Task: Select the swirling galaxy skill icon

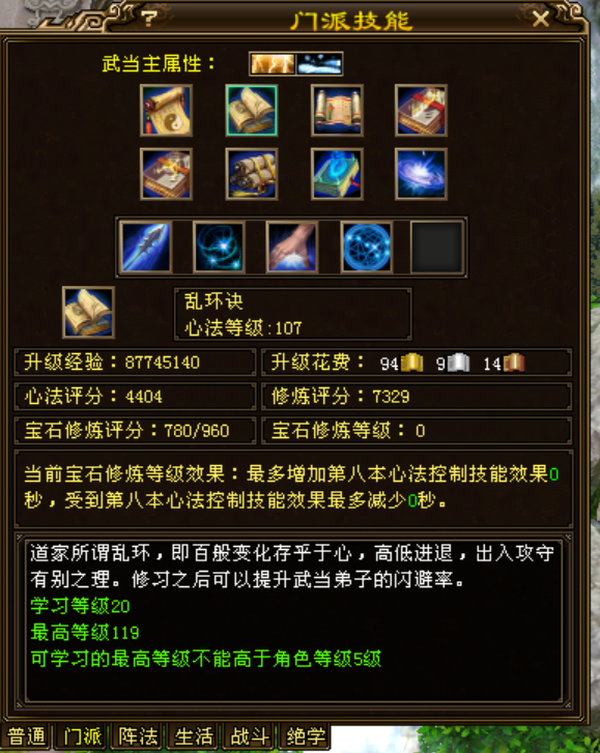Action: 421,174
